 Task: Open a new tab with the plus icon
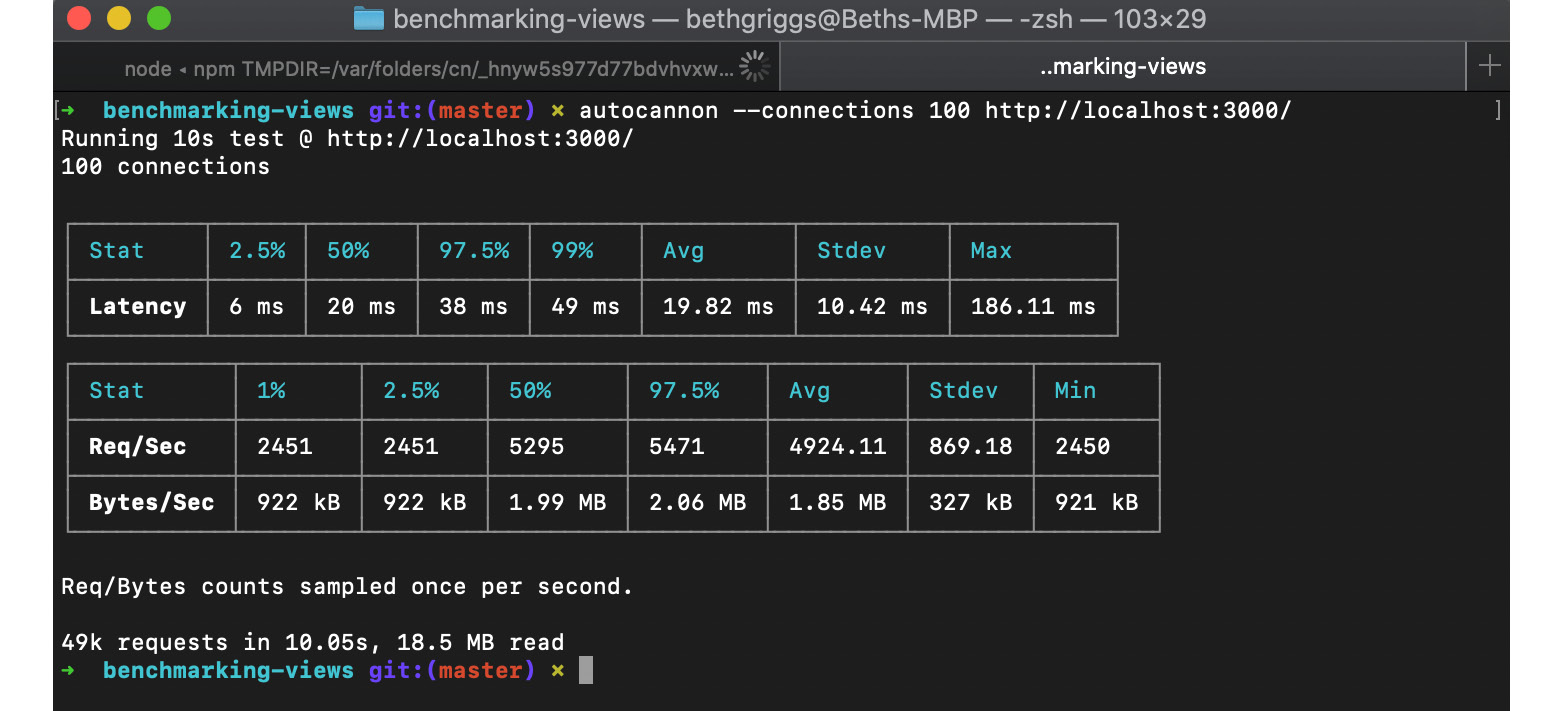[1489, 65]
